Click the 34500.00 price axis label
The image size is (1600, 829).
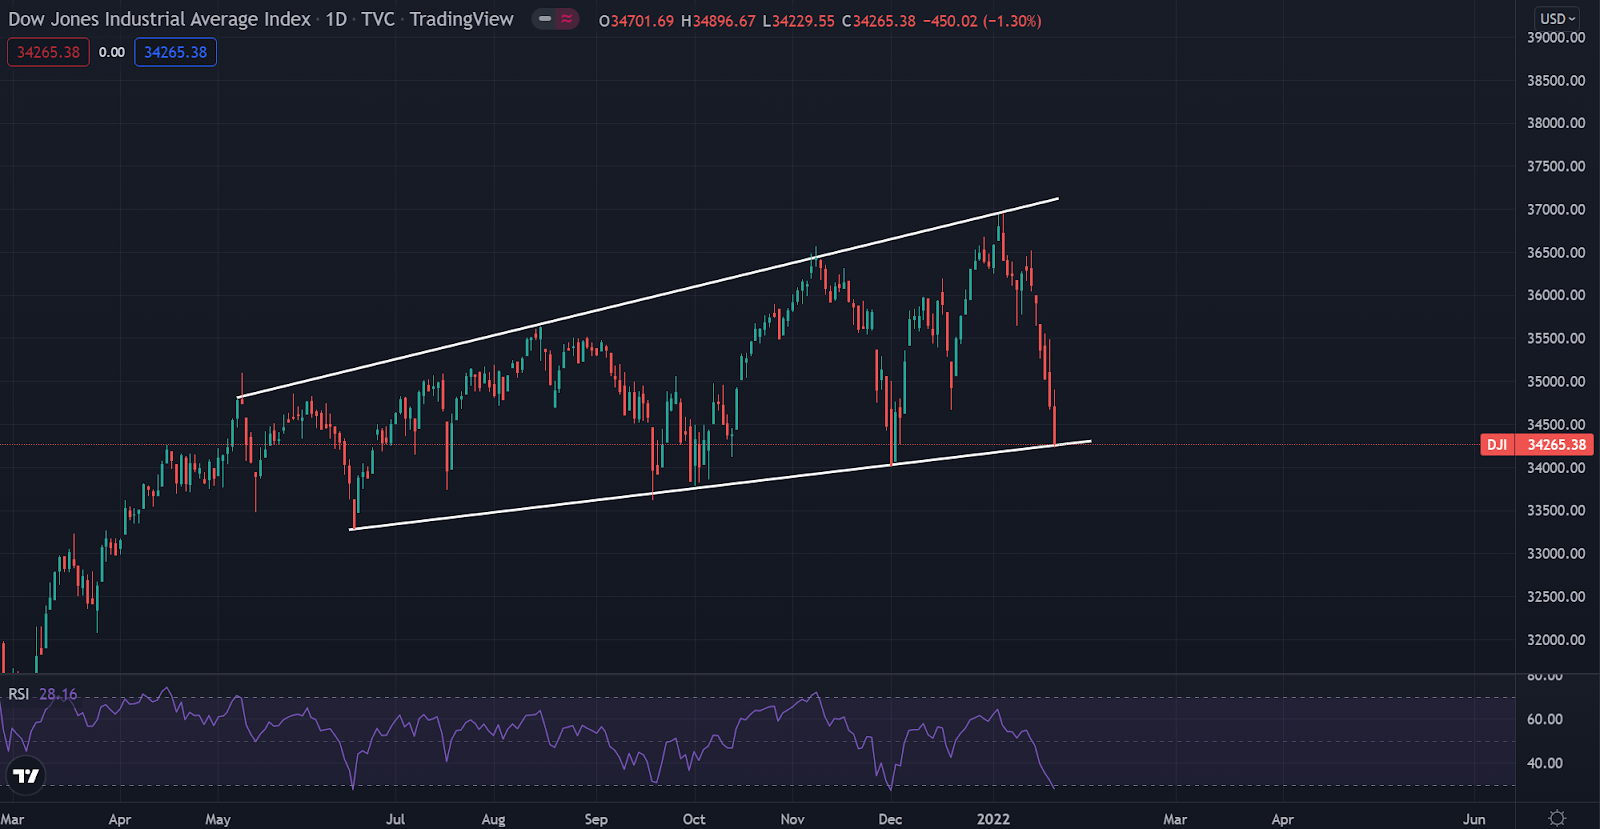point(1556,425)
